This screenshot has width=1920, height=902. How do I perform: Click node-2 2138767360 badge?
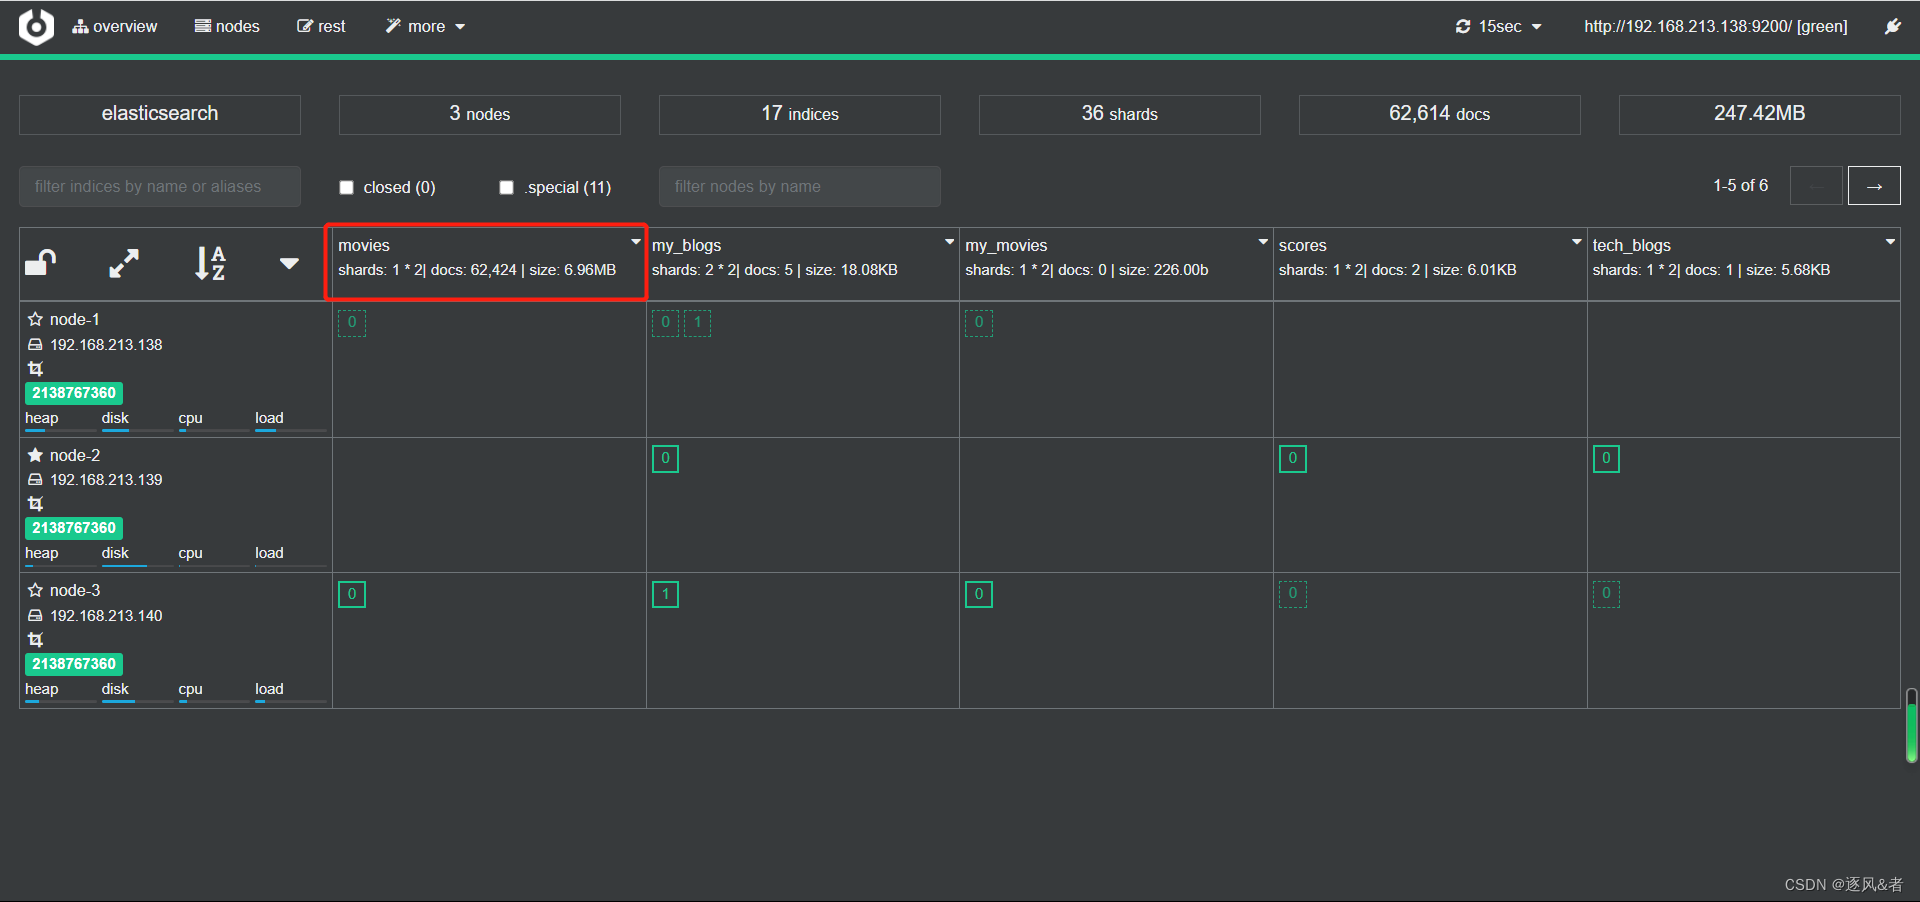(x=74, y=528)
